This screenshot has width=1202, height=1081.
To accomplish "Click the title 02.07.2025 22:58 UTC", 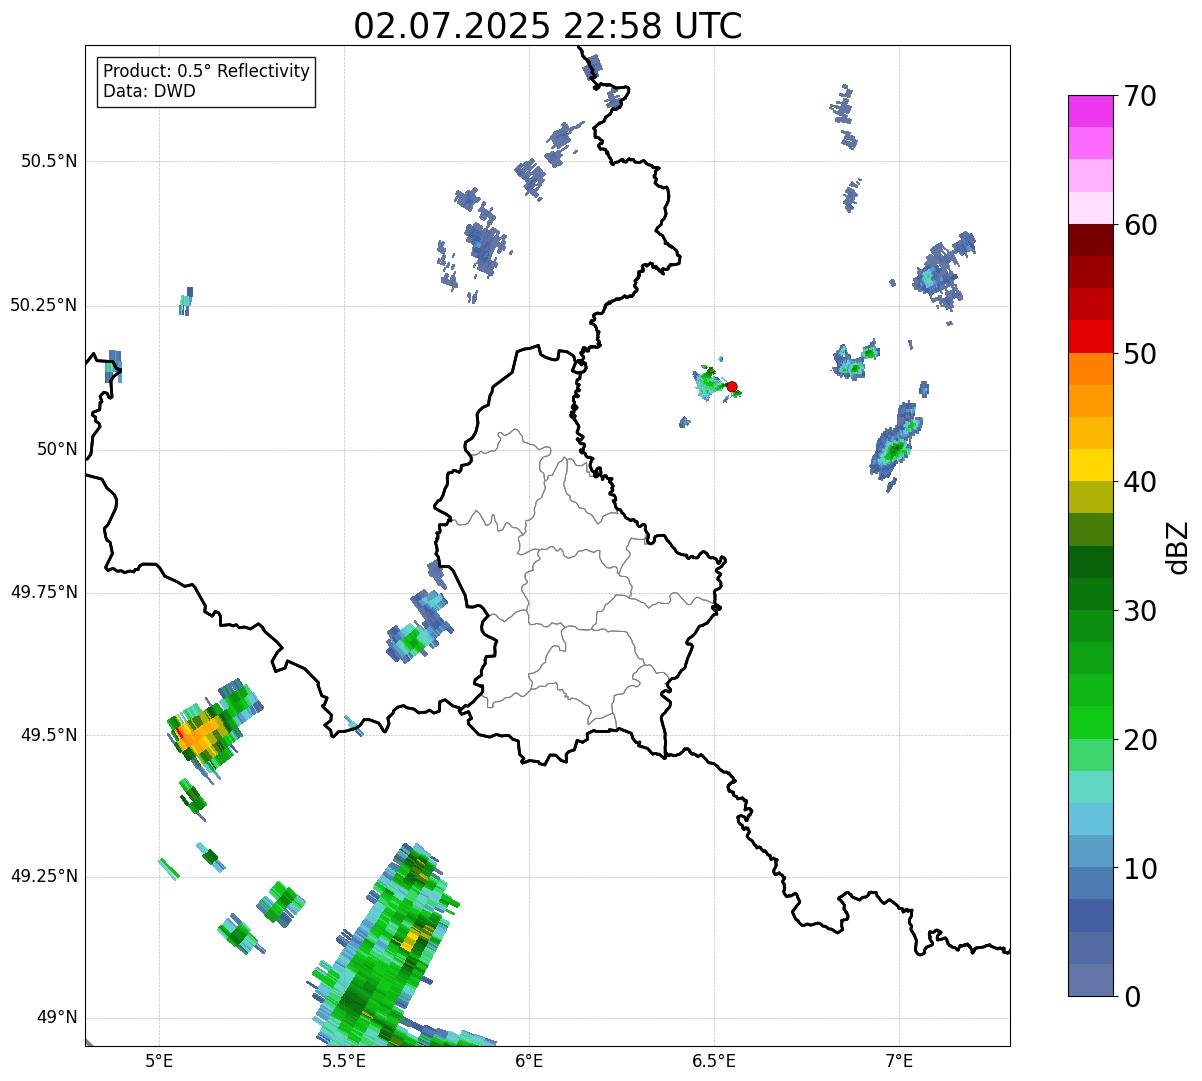I will [548, 26].
